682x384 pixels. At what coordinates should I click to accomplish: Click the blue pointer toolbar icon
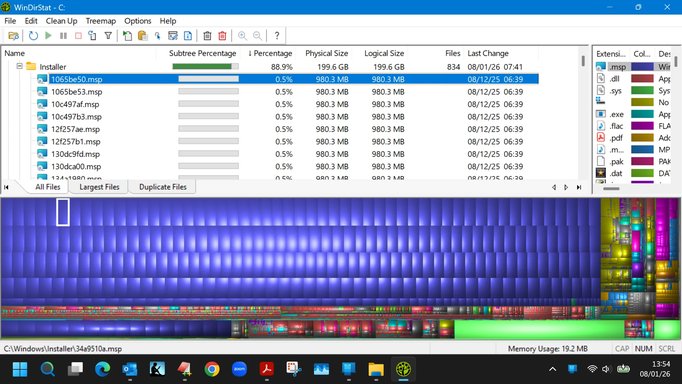pyautogui.click(x=157, y=36)
